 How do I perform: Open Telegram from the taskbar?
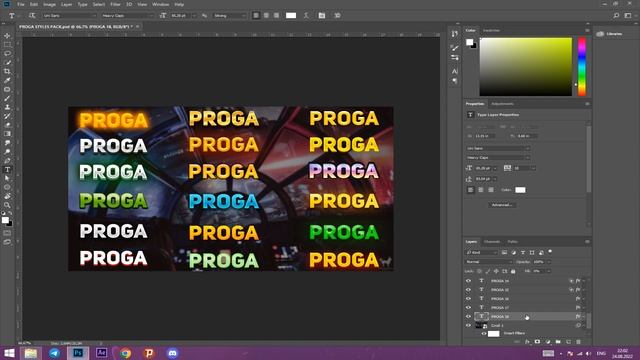[x=54, y=353]
